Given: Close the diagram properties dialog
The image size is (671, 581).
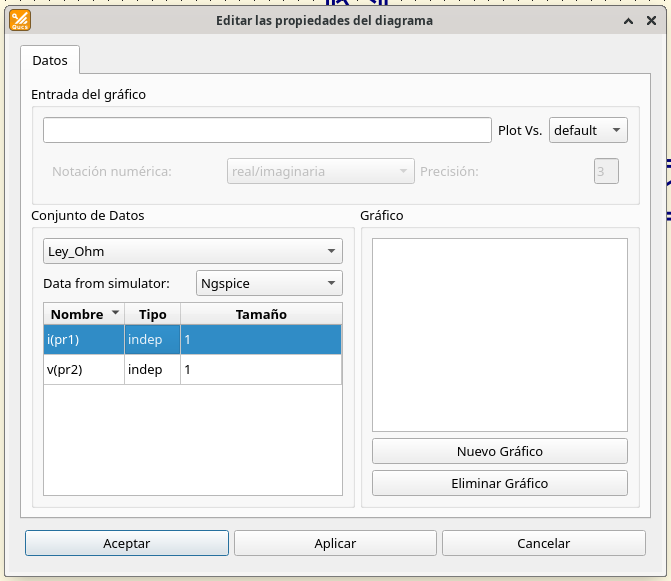Looking at the screenshot, I should click(x=651, y=21).
